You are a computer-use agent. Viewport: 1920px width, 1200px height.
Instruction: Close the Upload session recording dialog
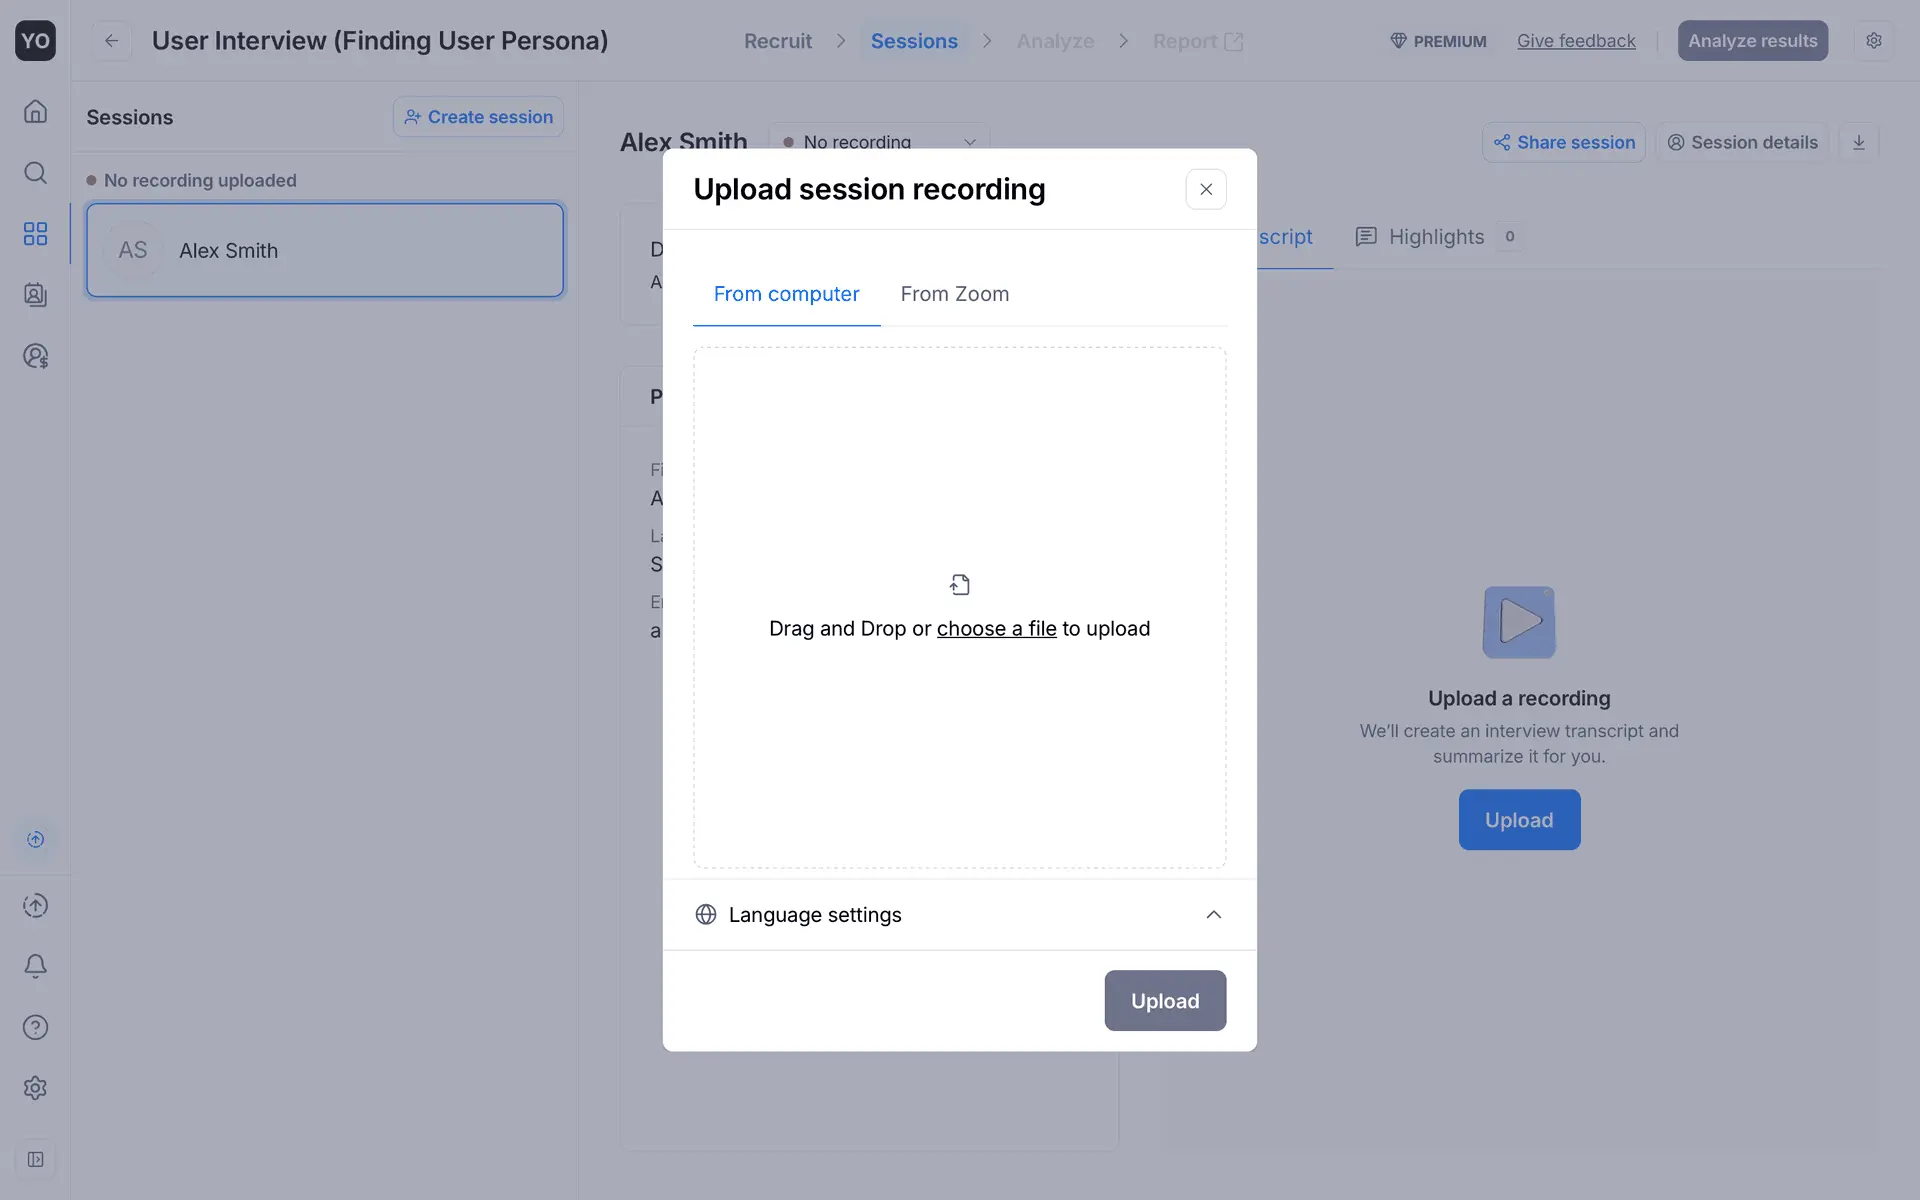[x=1206, y=189]
